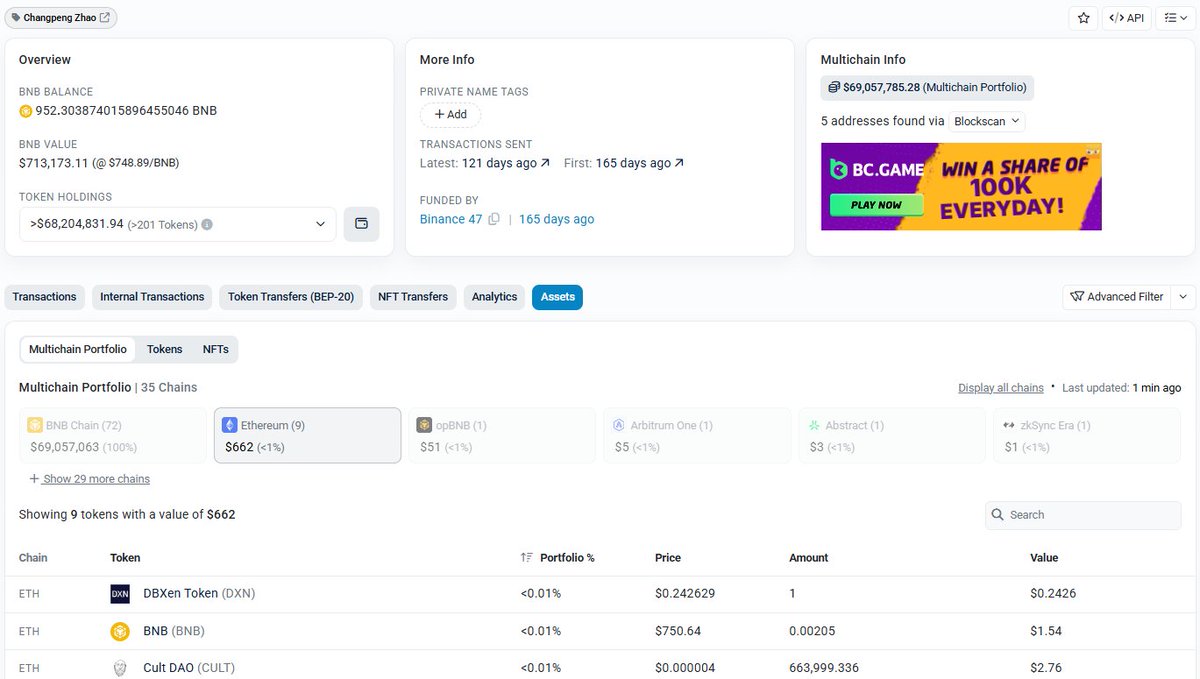Click the BNB token logo in table
Screen dimensions: 1200x679
click(120, 631)
